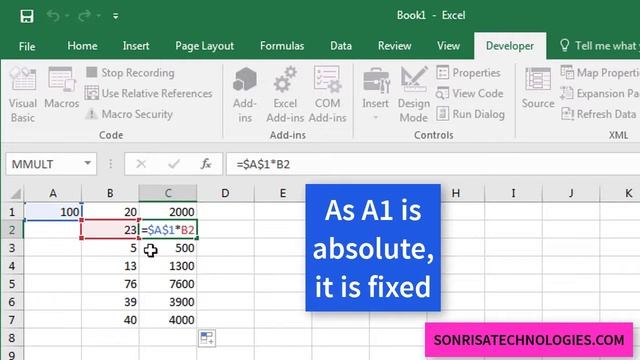Open Macro Security settings

pyautogui.click(x=130, y=114)
